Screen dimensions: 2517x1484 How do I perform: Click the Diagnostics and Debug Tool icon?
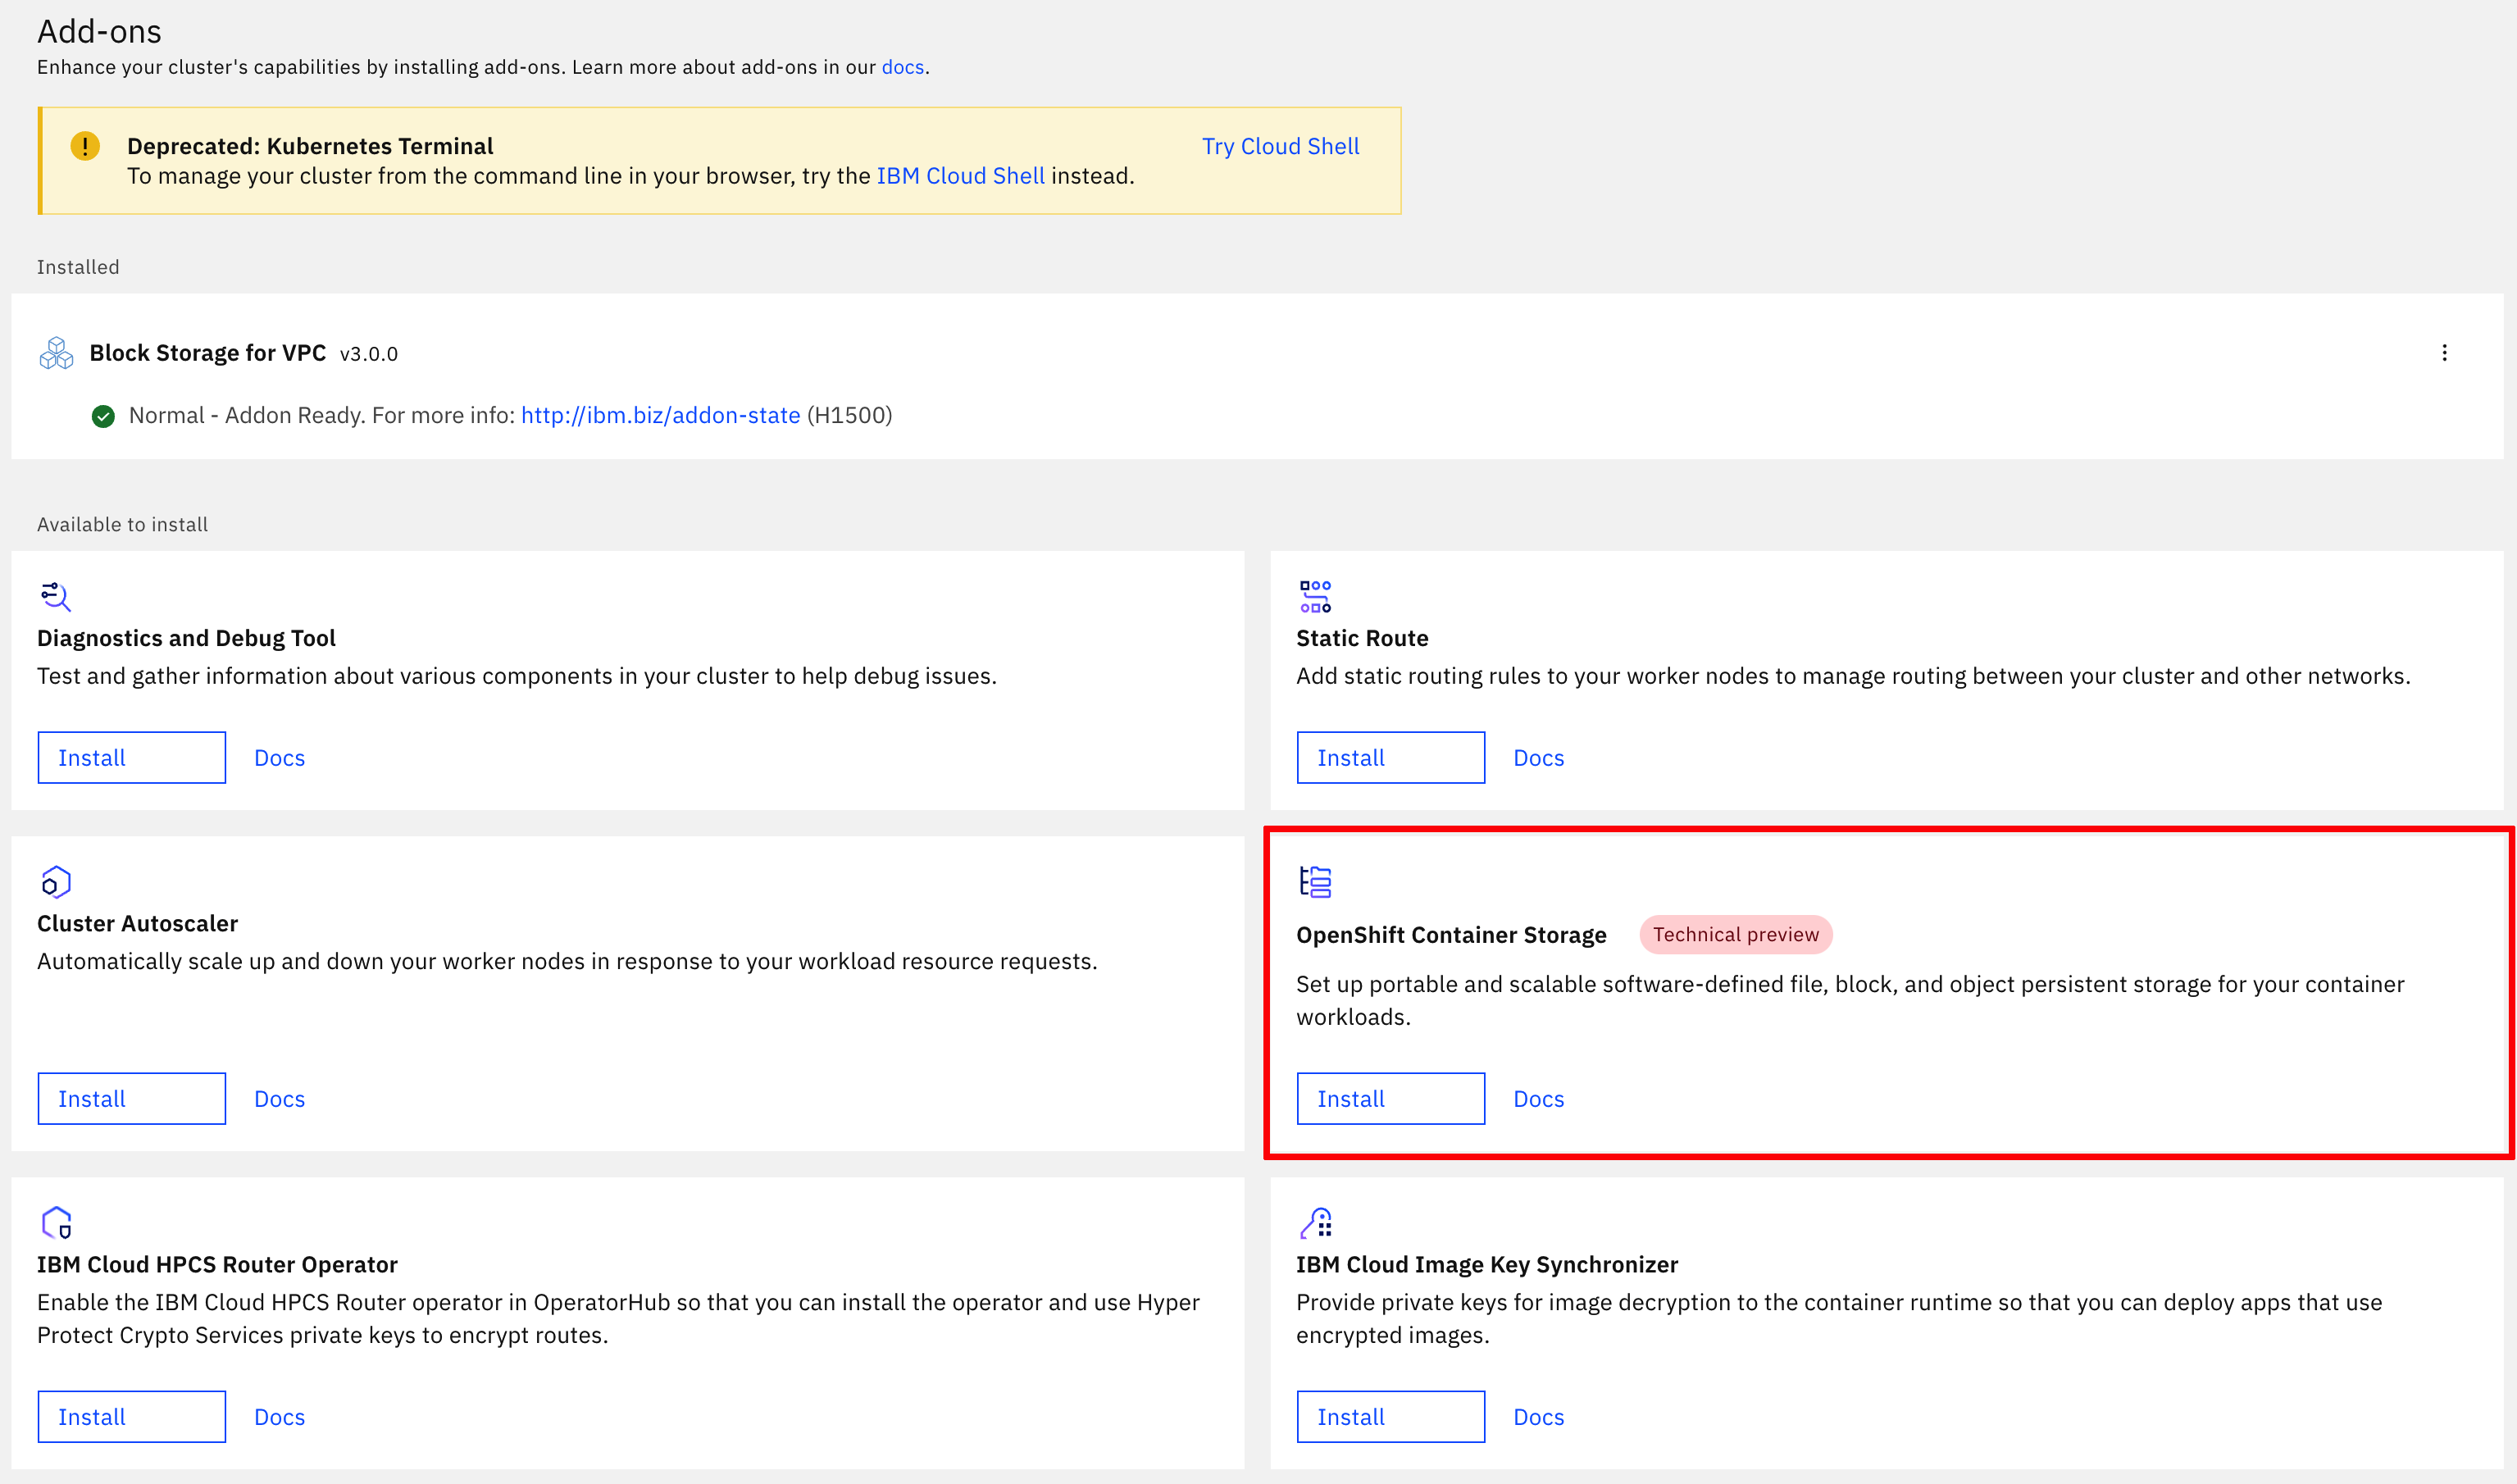tap(56, 597)
